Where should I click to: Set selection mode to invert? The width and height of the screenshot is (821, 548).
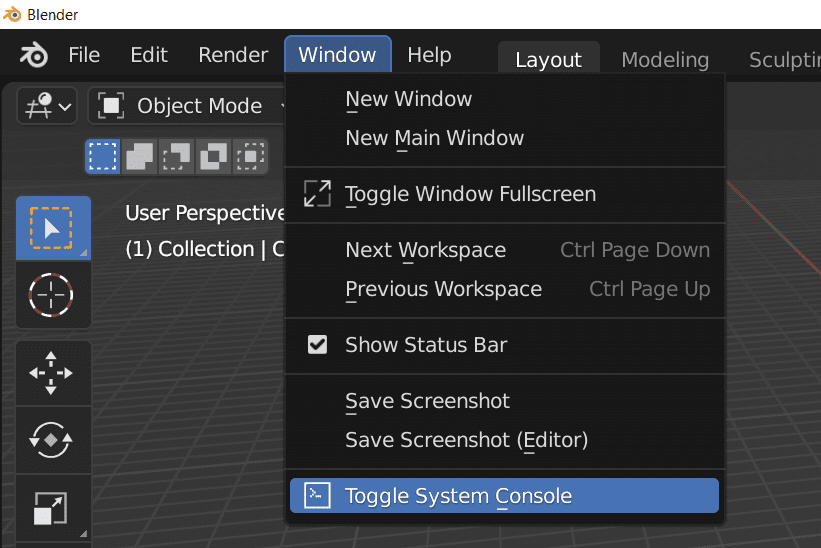point(213,156)
